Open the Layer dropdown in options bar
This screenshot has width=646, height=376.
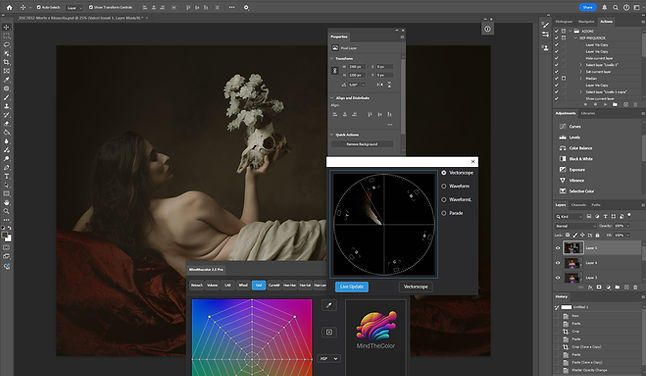(75, 7)
